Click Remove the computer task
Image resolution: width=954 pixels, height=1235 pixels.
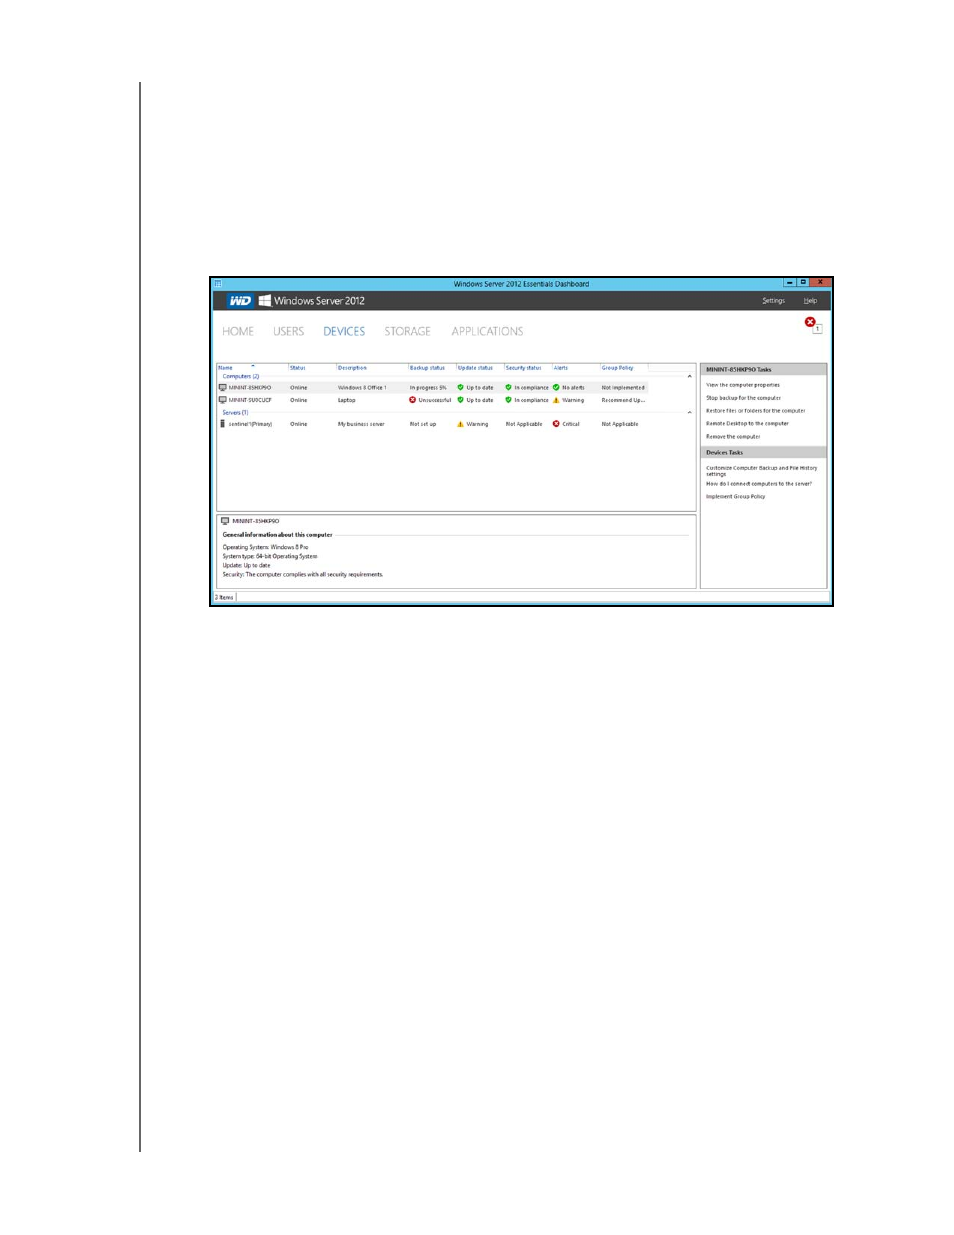point(733,437)
